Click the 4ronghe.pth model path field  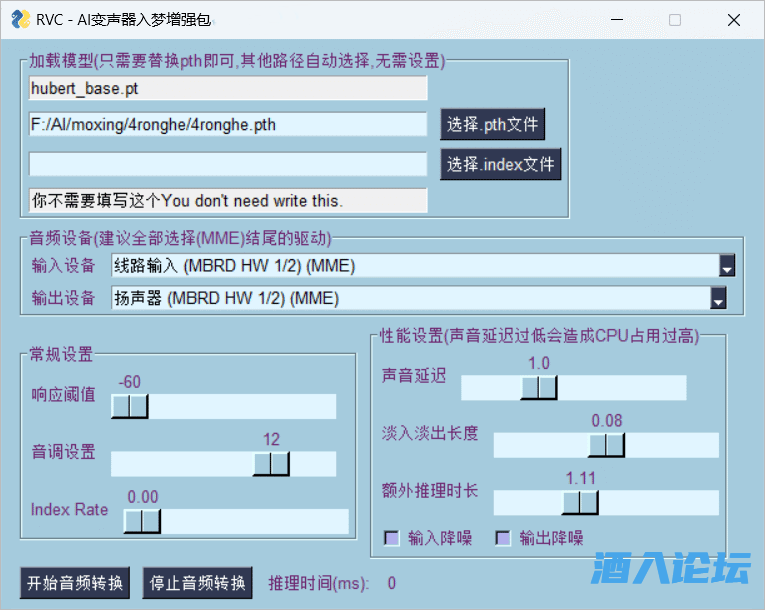click(x=228, y=124)
